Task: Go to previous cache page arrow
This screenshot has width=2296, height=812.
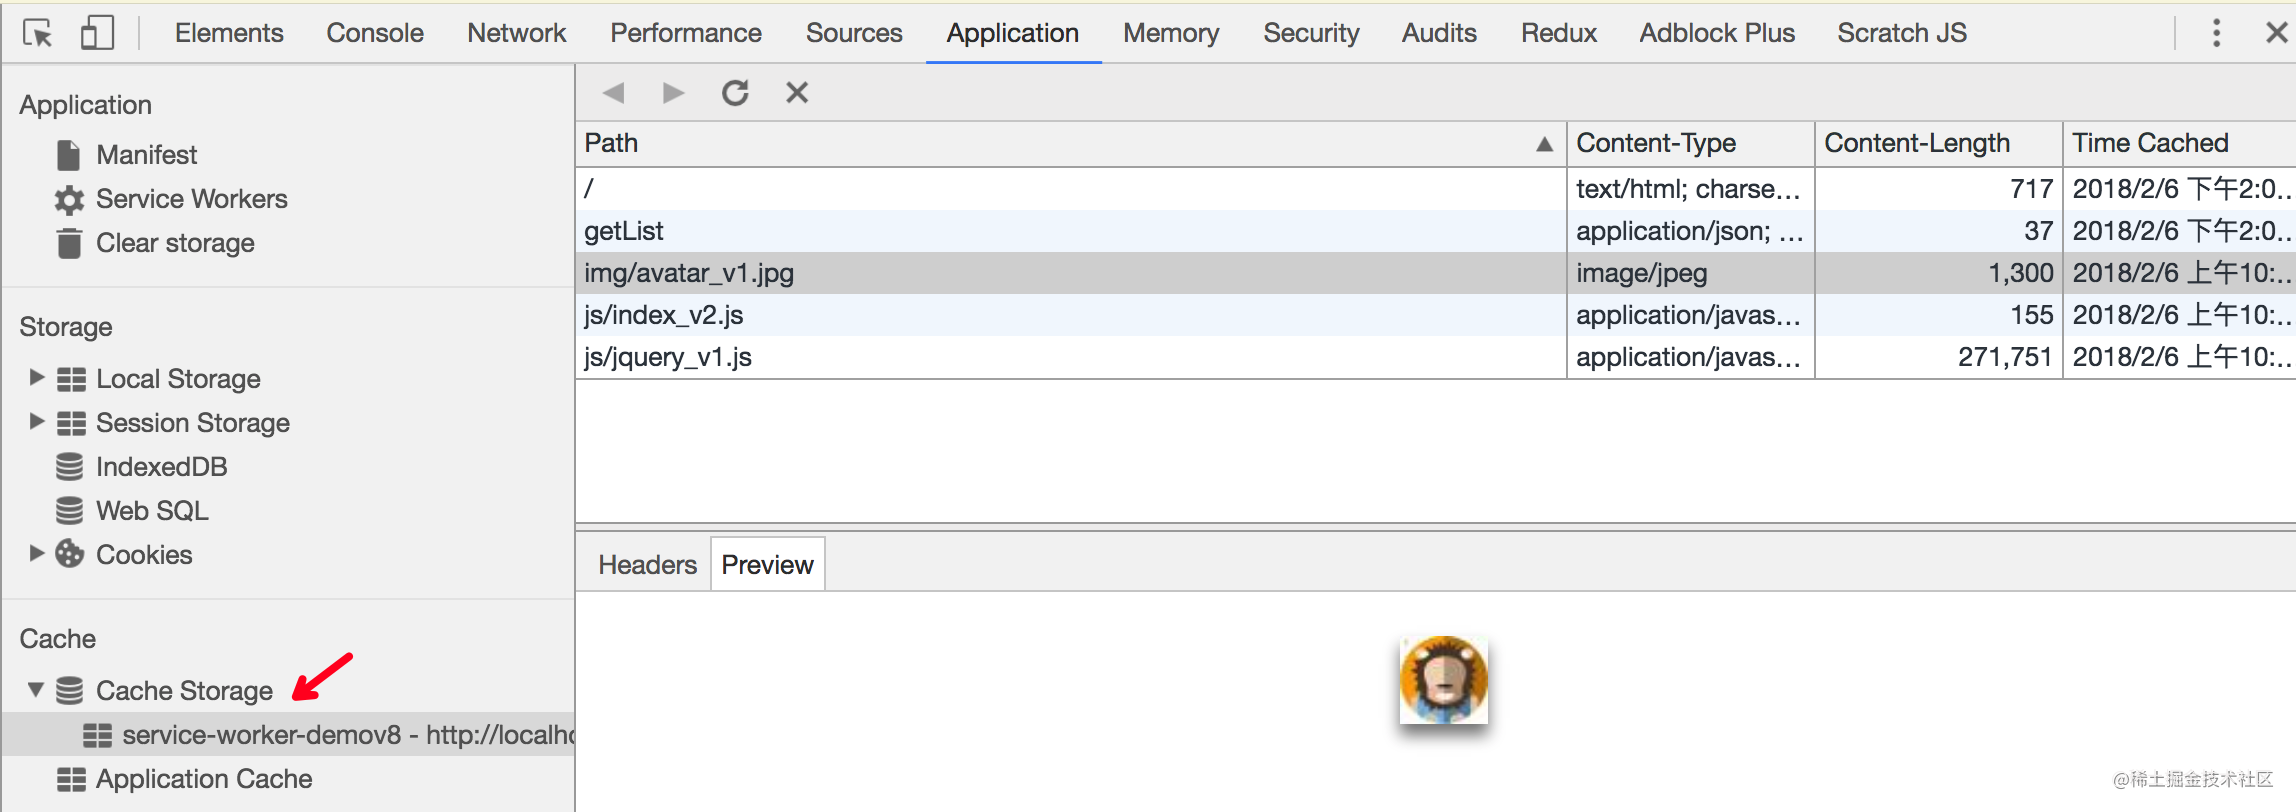Action: tap(614, 93)
